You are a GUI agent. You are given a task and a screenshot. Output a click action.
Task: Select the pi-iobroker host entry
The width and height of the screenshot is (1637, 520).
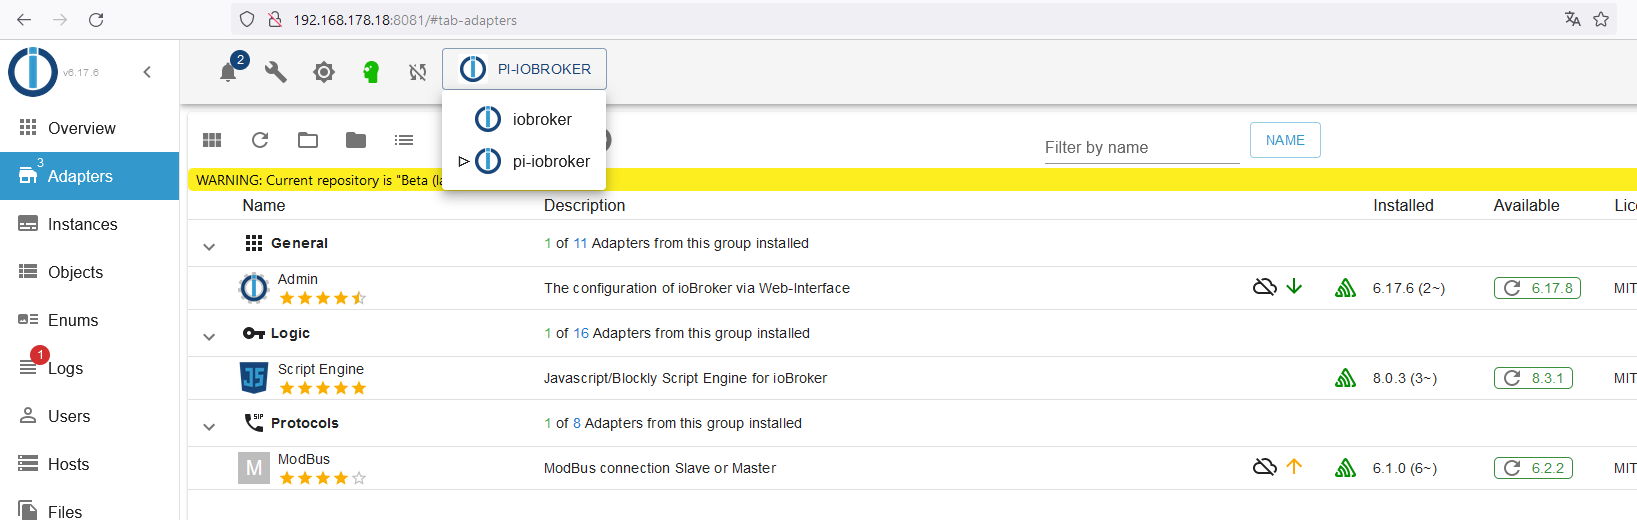point(524,161)
